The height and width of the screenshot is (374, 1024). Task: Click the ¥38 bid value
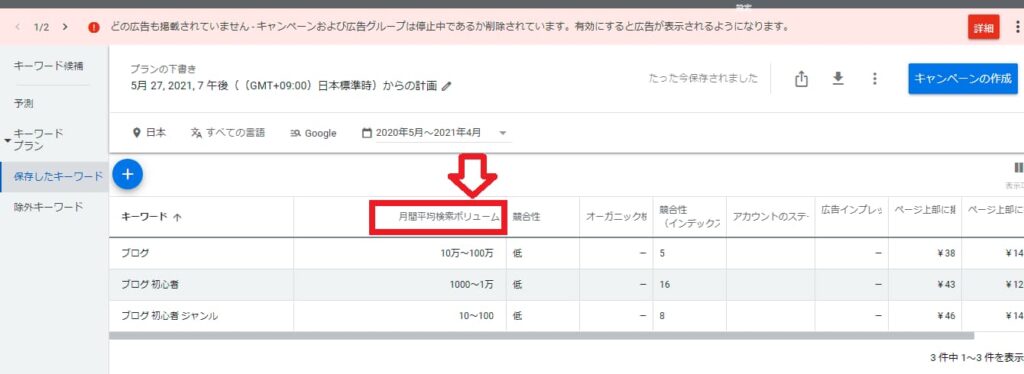[945, 253]
